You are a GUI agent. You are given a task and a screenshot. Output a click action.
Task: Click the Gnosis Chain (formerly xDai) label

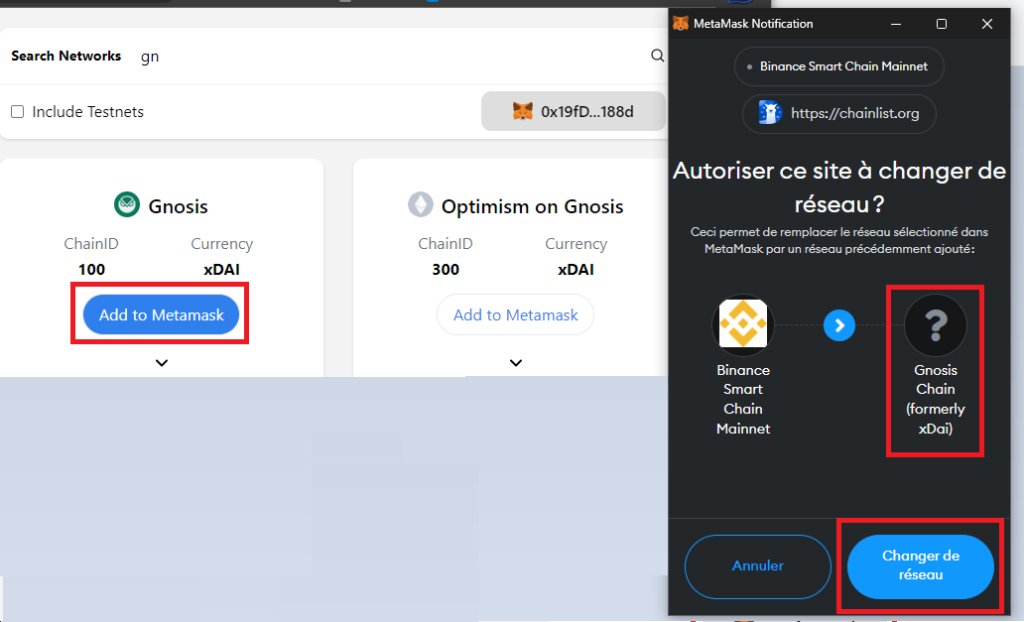[935, 399]
